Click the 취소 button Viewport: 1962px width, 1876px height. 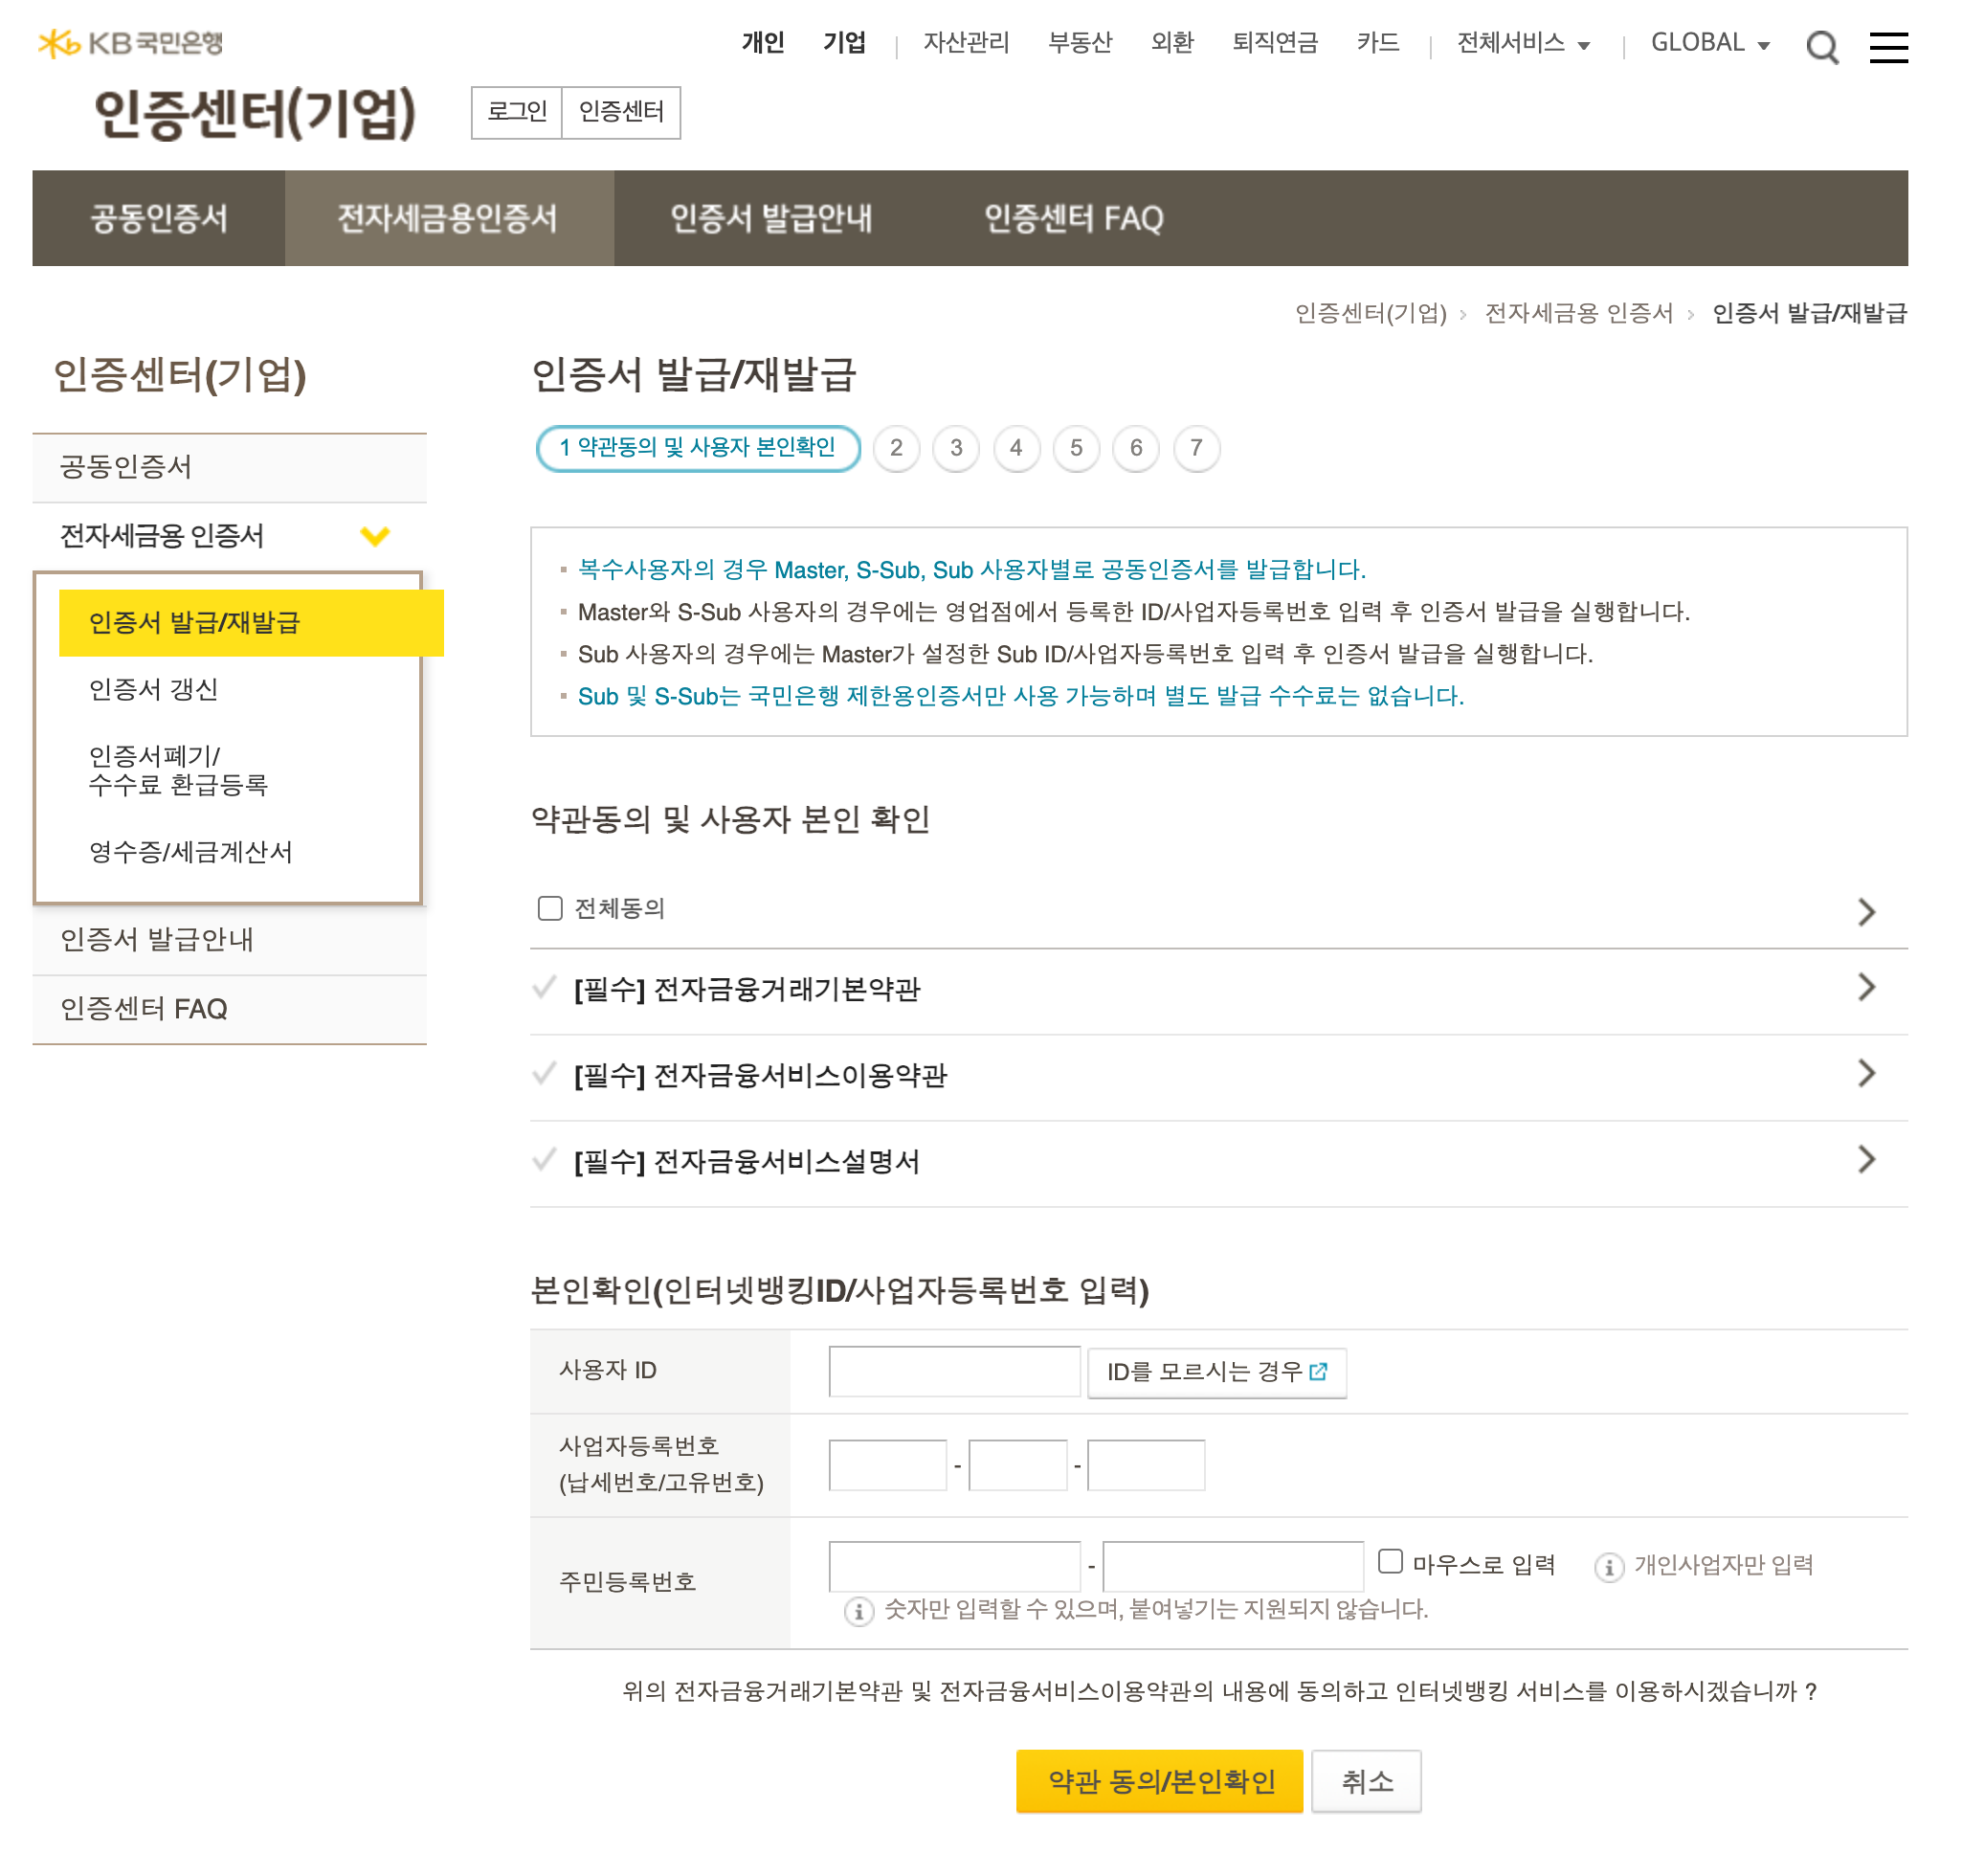tap(1365, 1781)
